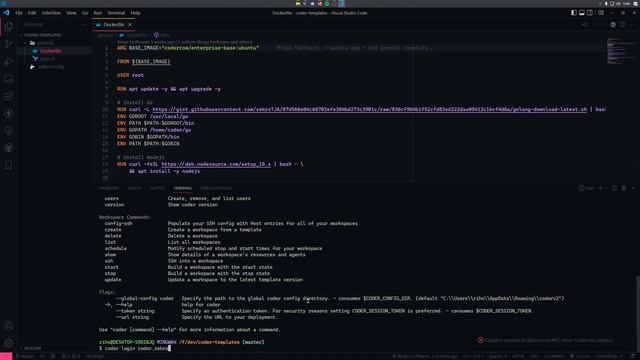The width and height of the screenshot is (640, 360).
Task: Click the split editor icon in editor toolbar
Action: pyautogui.click(x=622, y=25)
